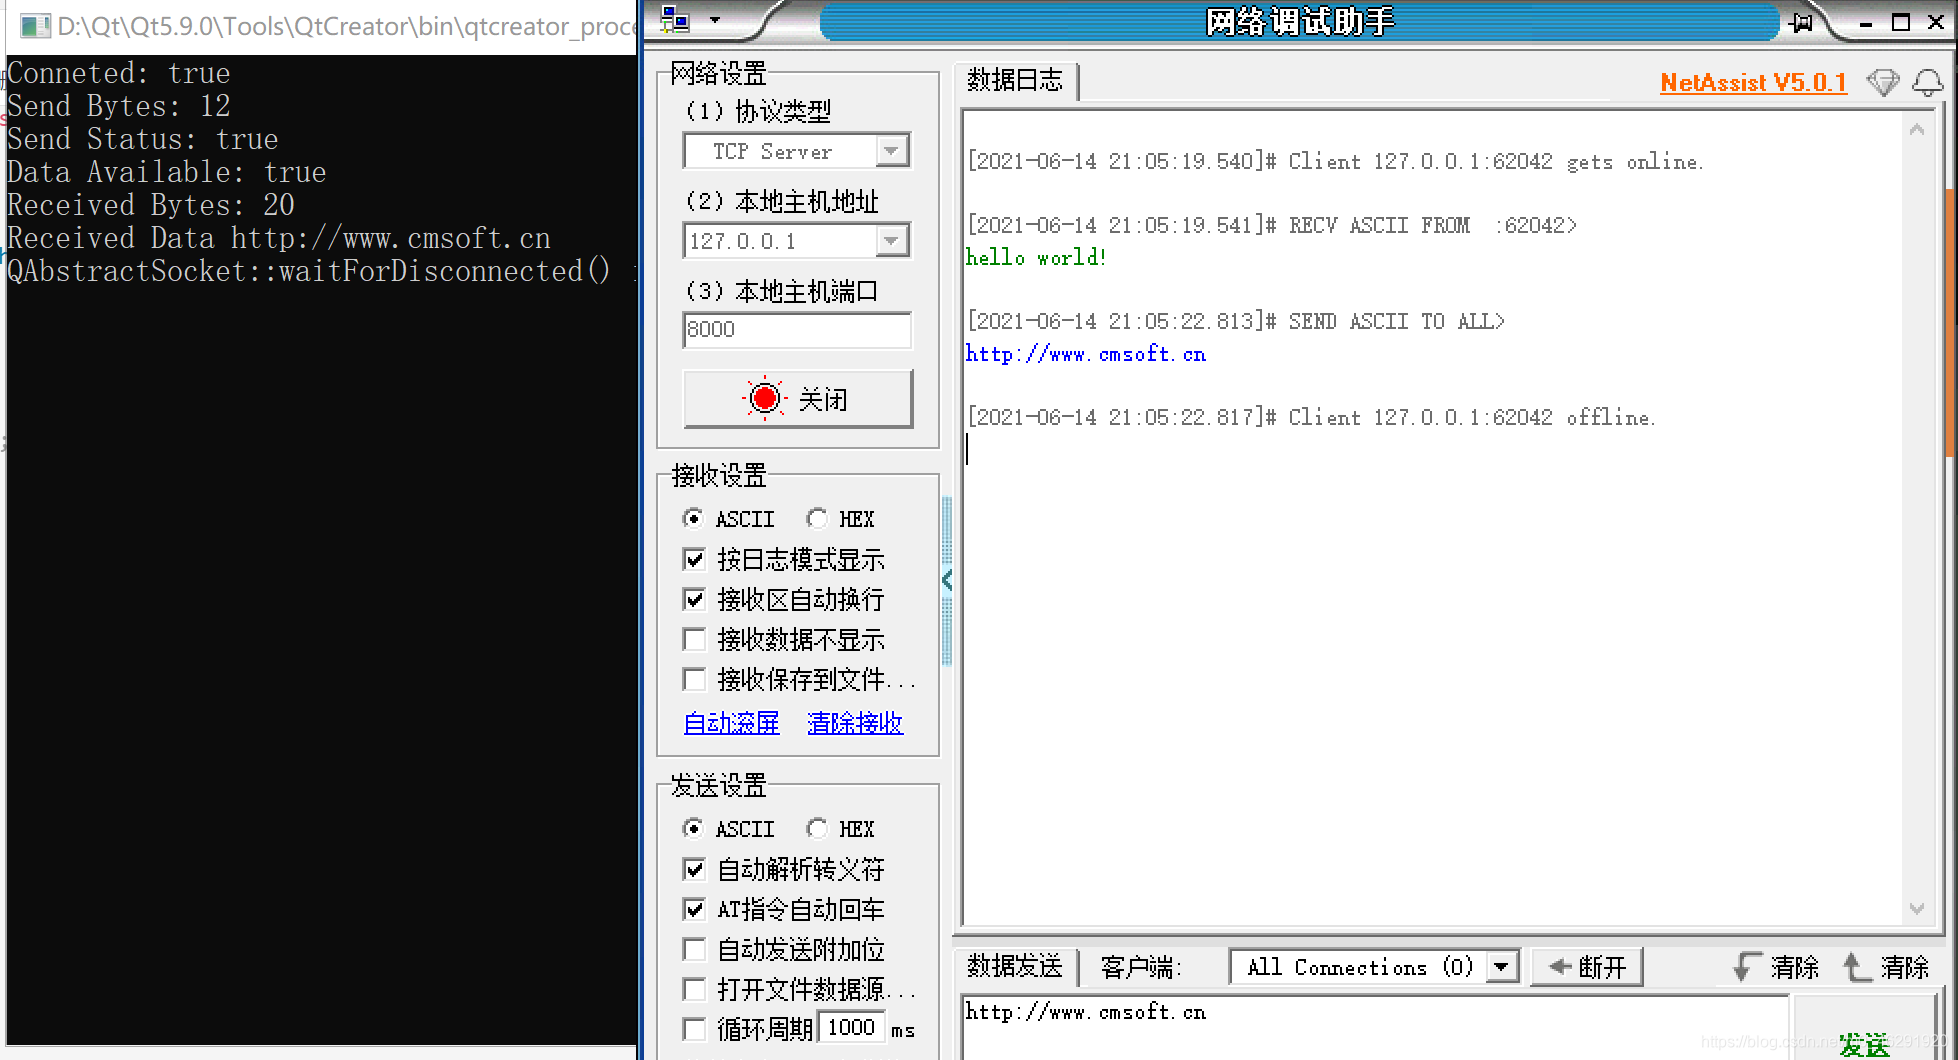The height and width of the screenshot is (1060, 1958).
Task: Toggle 自动解析转义符 checkbox
Action: coord(694,869)
